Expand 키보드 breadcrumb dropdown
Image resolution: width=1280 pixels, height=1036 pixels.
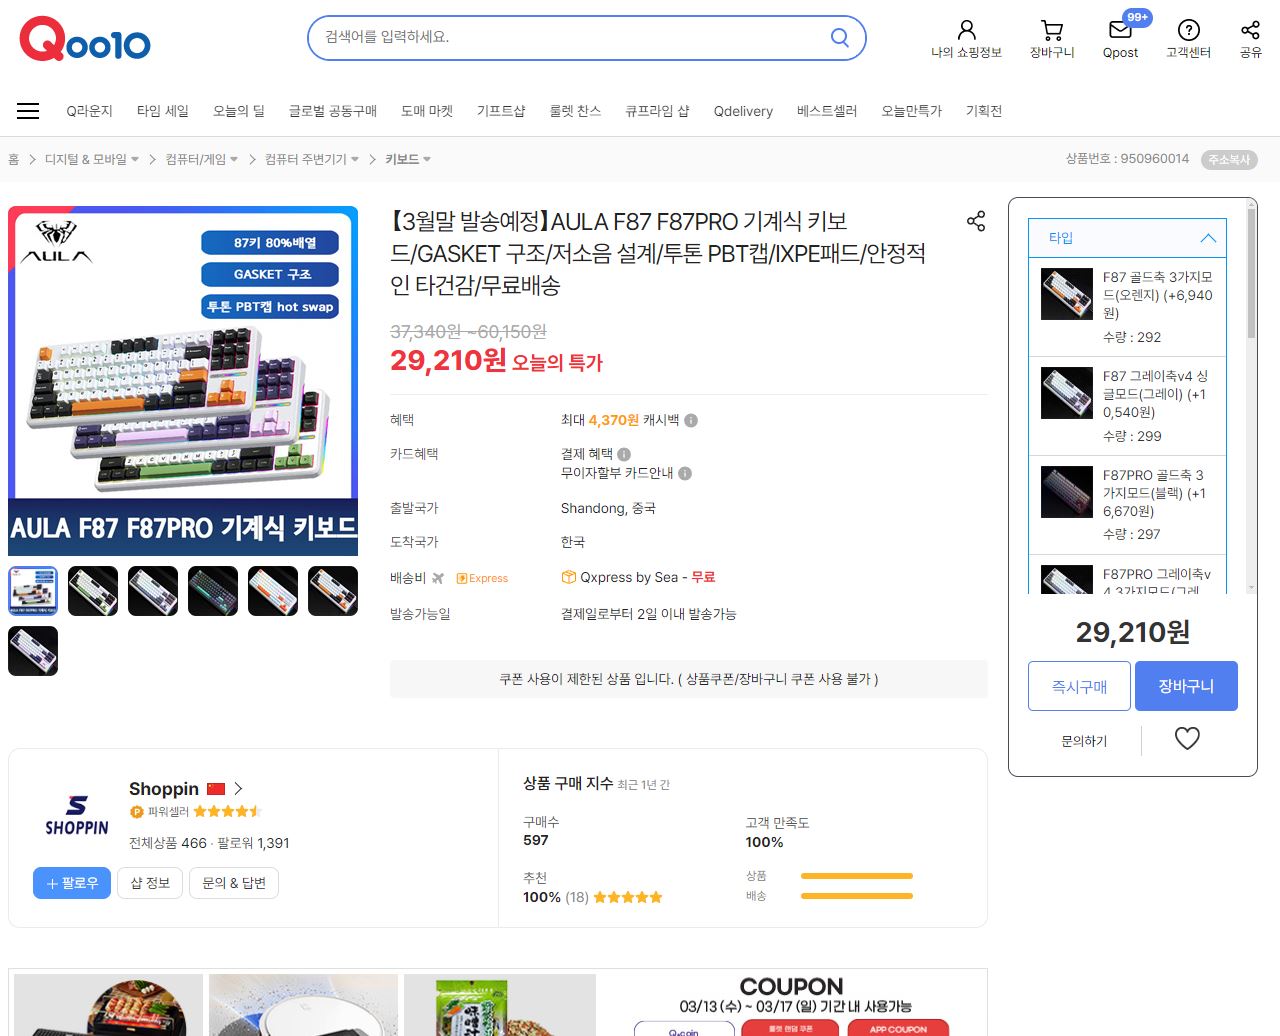427,160
